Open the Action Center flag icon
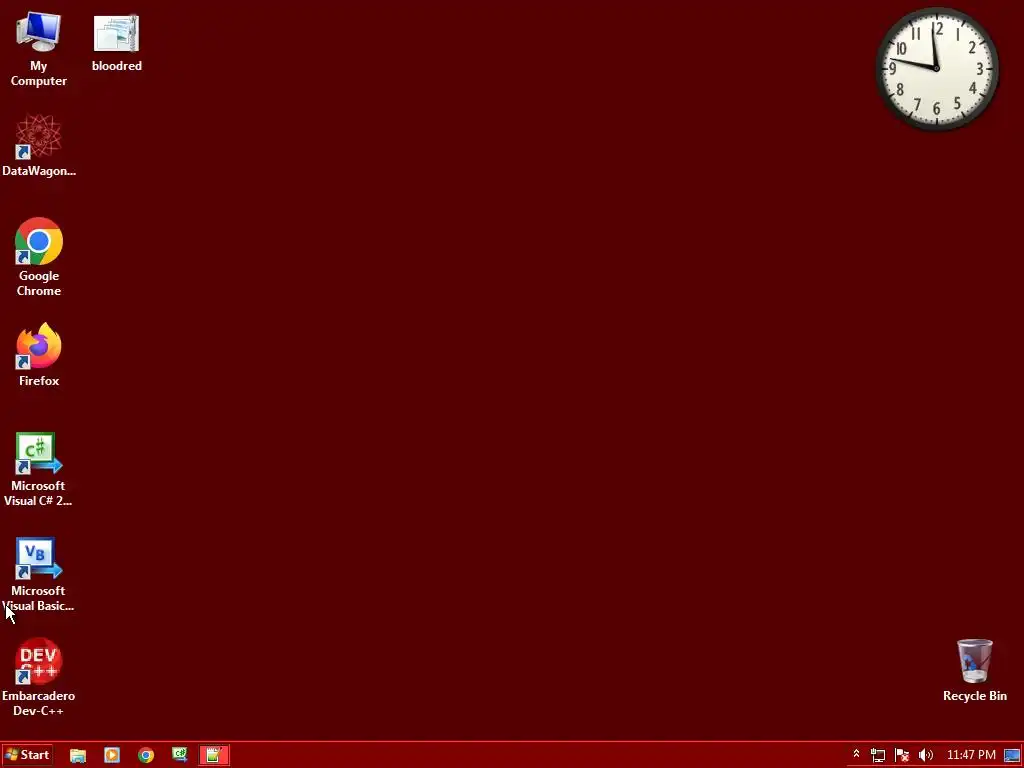Image resolution: width=1024 pixels, height=768 pixels. coord(902,756)
